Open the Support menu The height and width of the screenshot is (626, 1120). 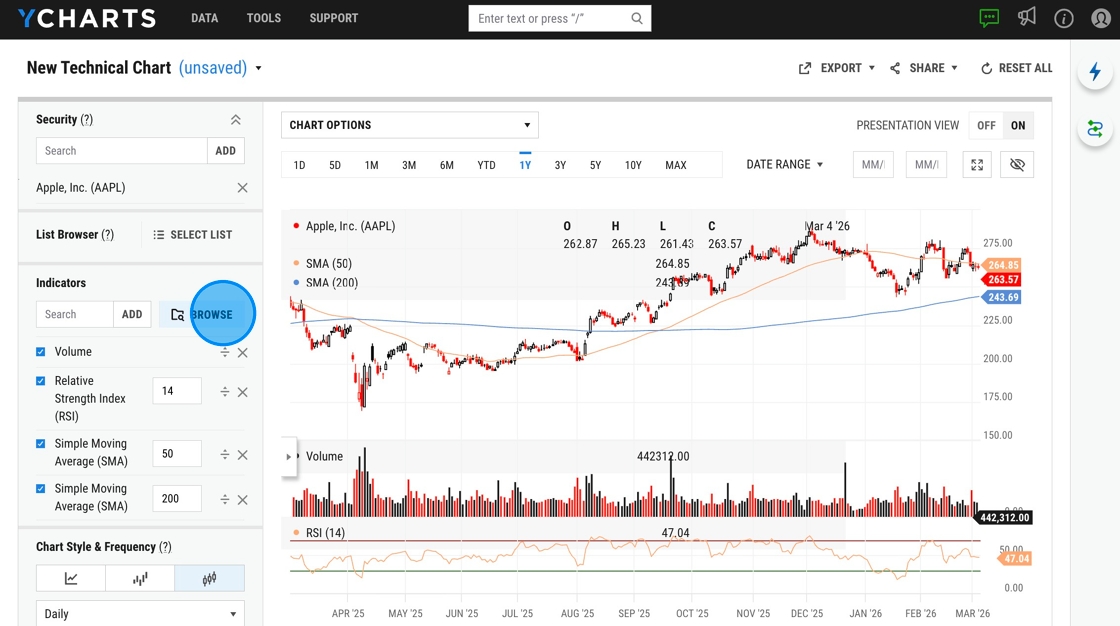coord(334,19)
